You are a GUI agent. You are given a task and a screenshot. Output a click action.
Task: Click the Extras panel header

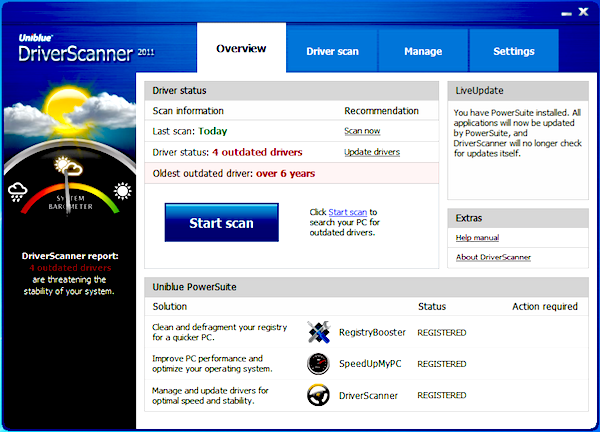[518, 218]
